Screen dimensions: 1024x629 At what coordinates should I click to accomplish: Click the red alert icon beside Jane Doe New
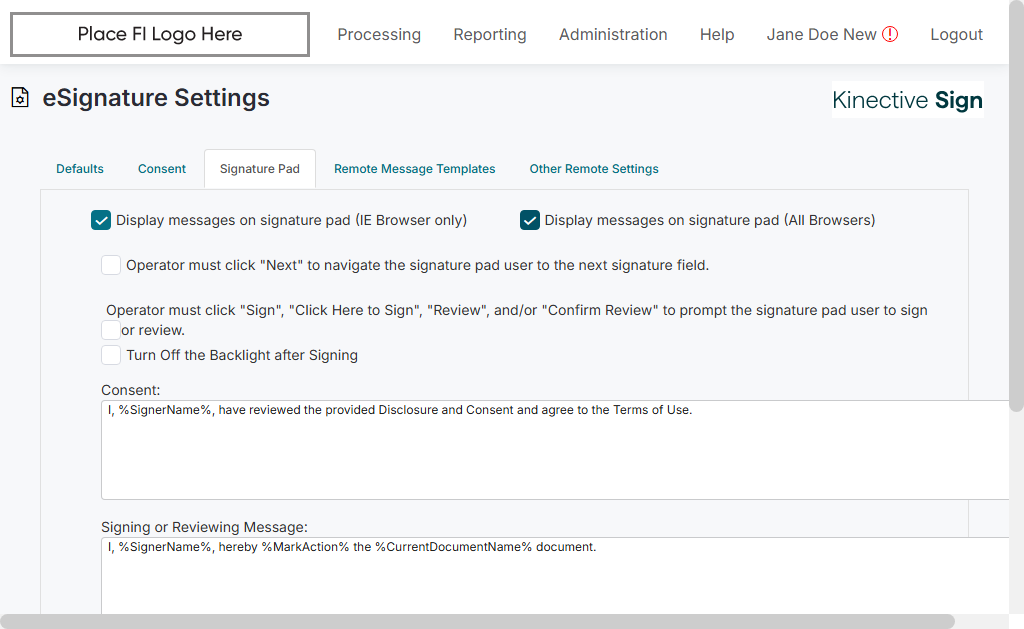click(x=890, y=34)
